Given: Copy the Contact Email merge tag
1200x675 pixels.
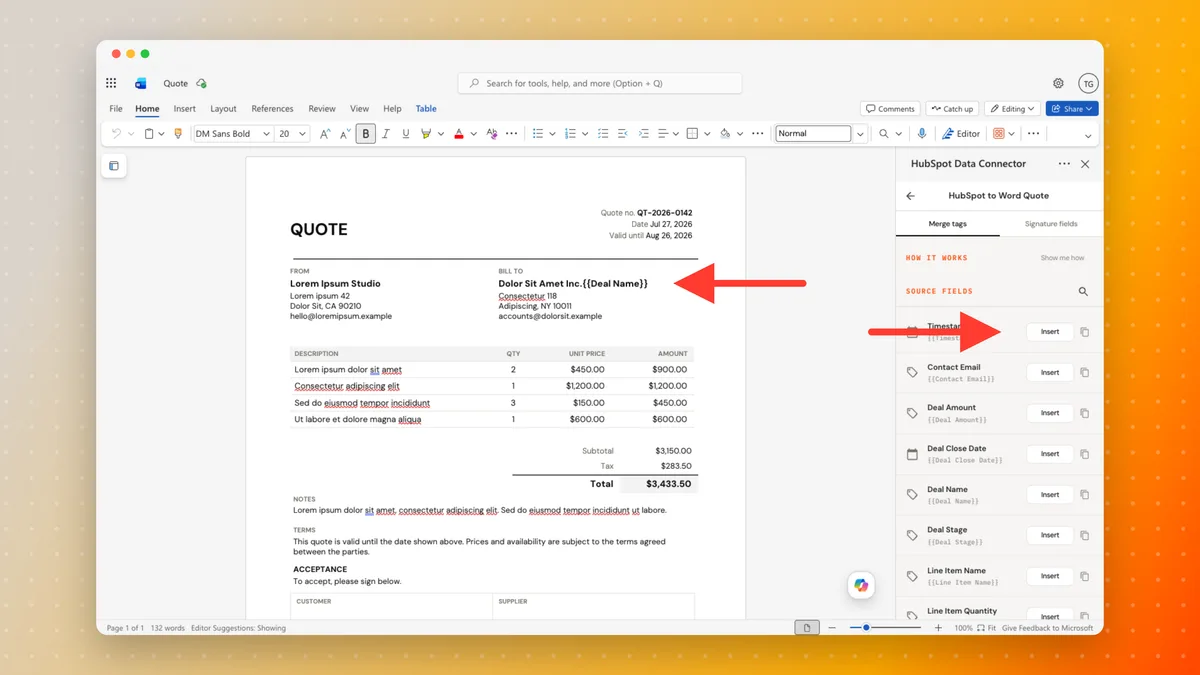Looking at the screenshot, I should pos(1085,372).
